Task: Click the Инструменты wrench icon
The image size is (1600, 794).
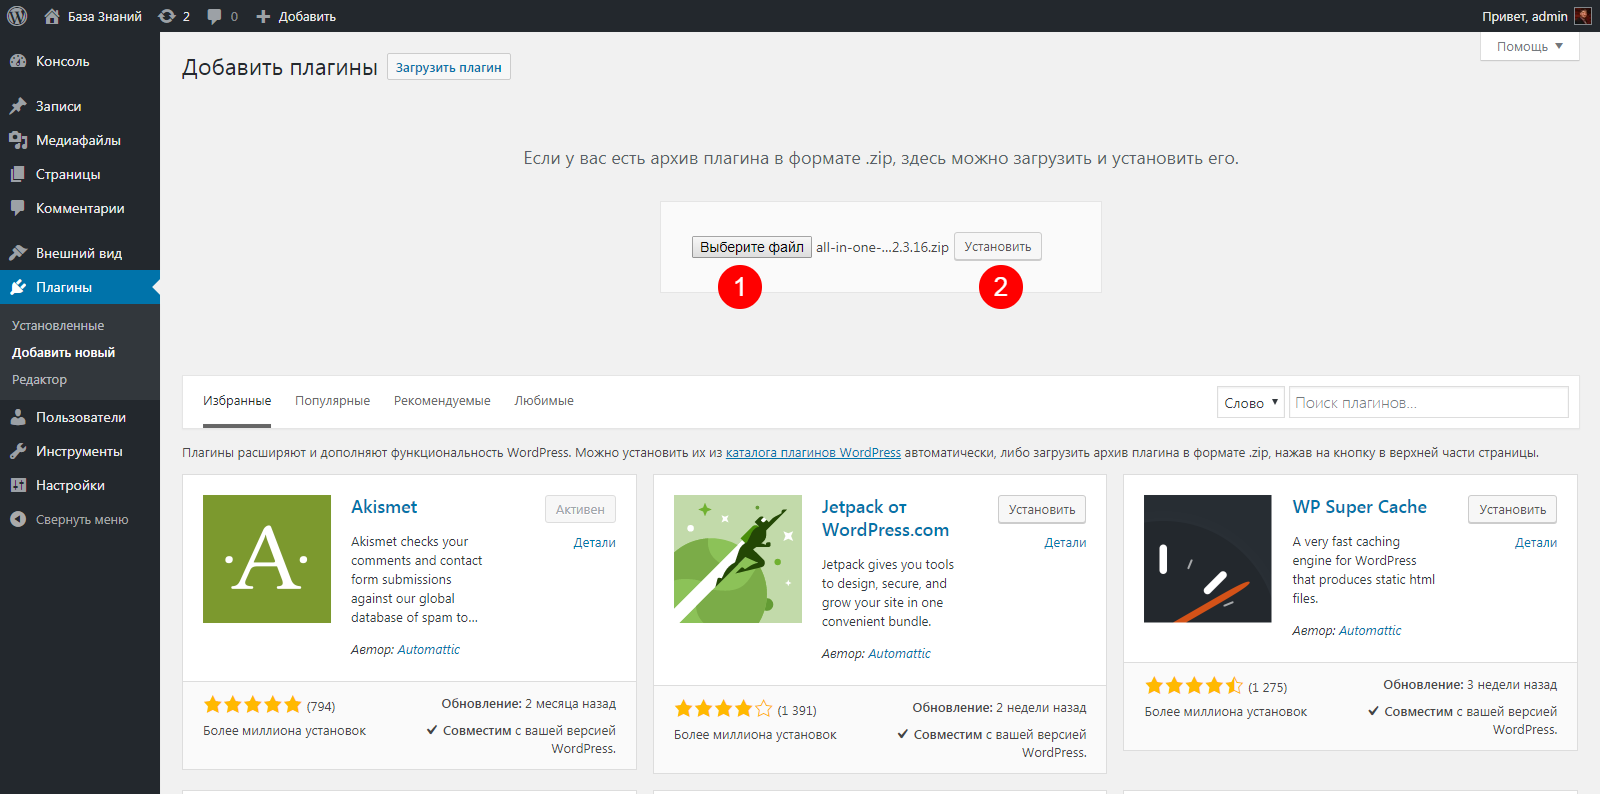Action: 18,451
